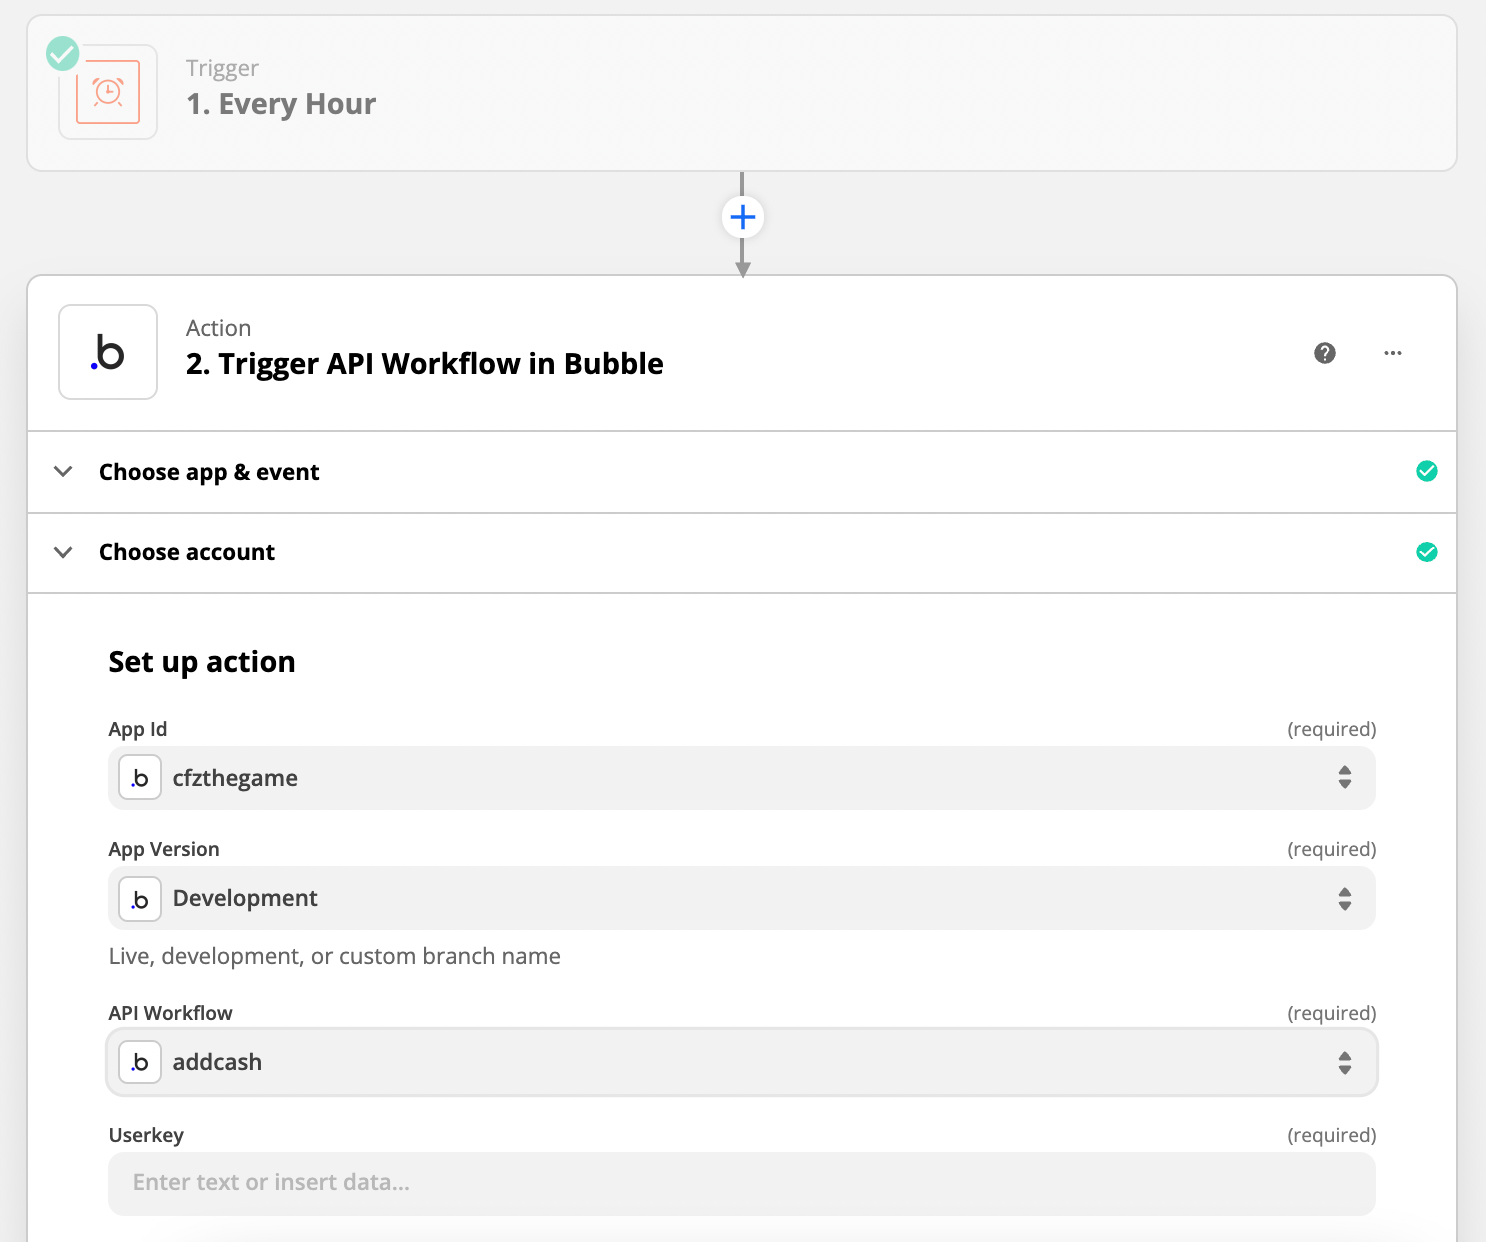1486x1242 pixels.
Task: Click the Action label above step title
Action: point(218,328)
